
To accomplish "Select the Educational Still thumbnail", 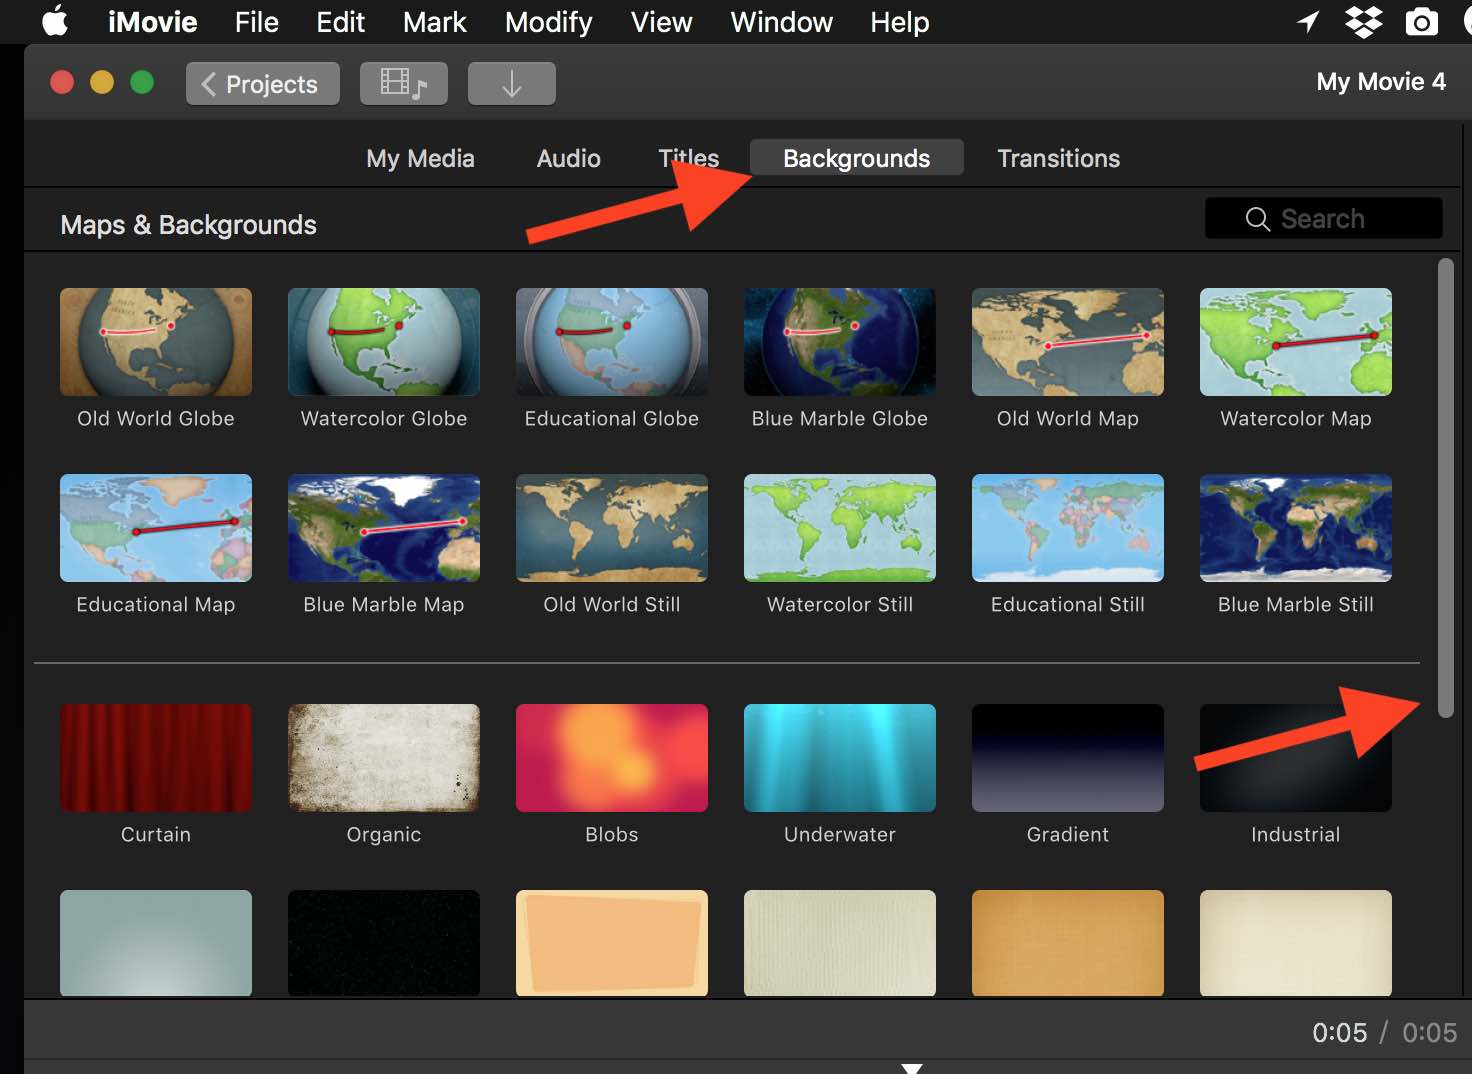I will click(1068, 528).
